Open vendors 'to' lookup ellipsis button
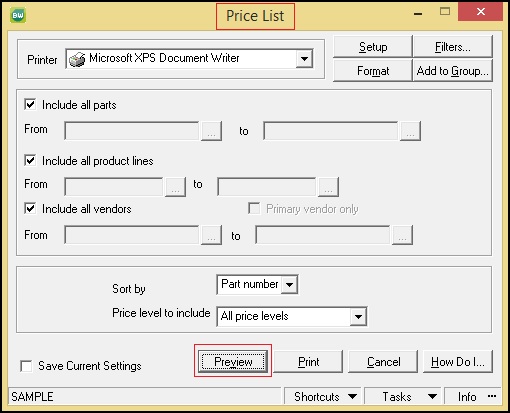 click(x=402, y=235)
